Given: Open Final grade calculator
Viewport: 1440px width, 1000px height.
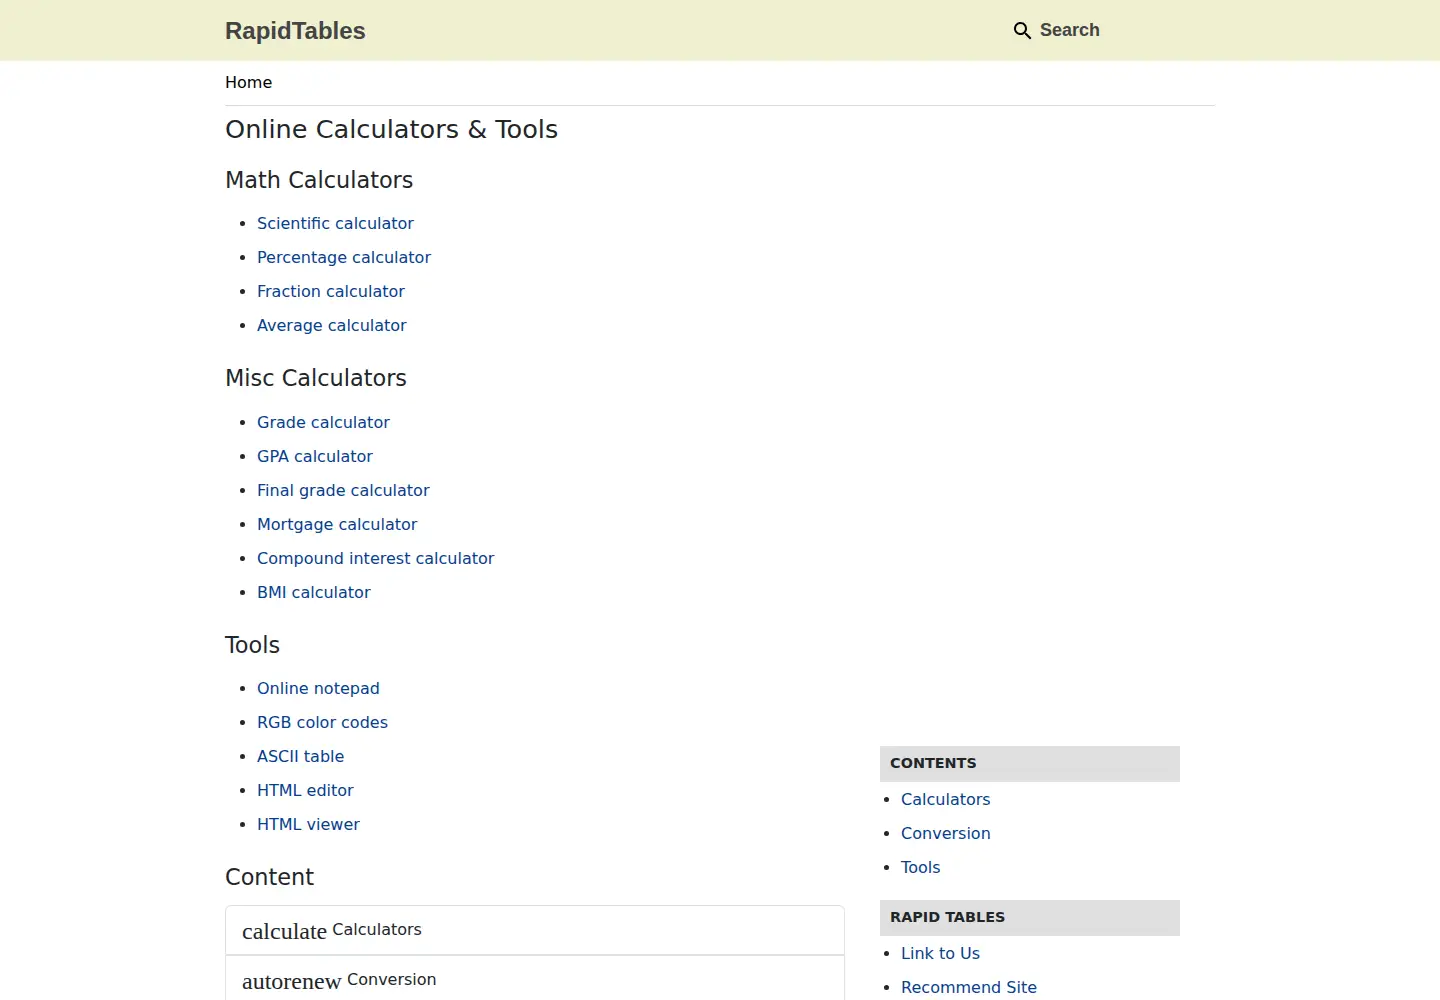Looking at the screenshot, I should 343,490.
